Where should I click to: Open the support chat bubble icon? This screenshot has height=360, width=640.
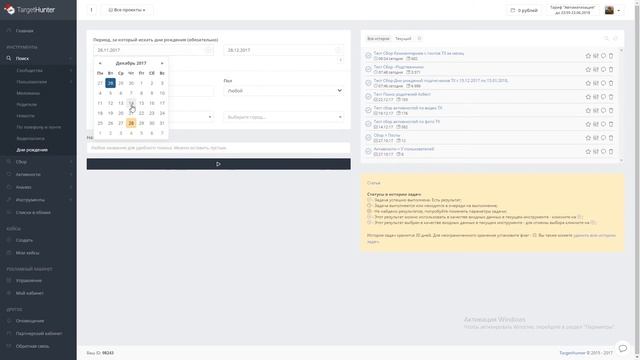(622, 348)
